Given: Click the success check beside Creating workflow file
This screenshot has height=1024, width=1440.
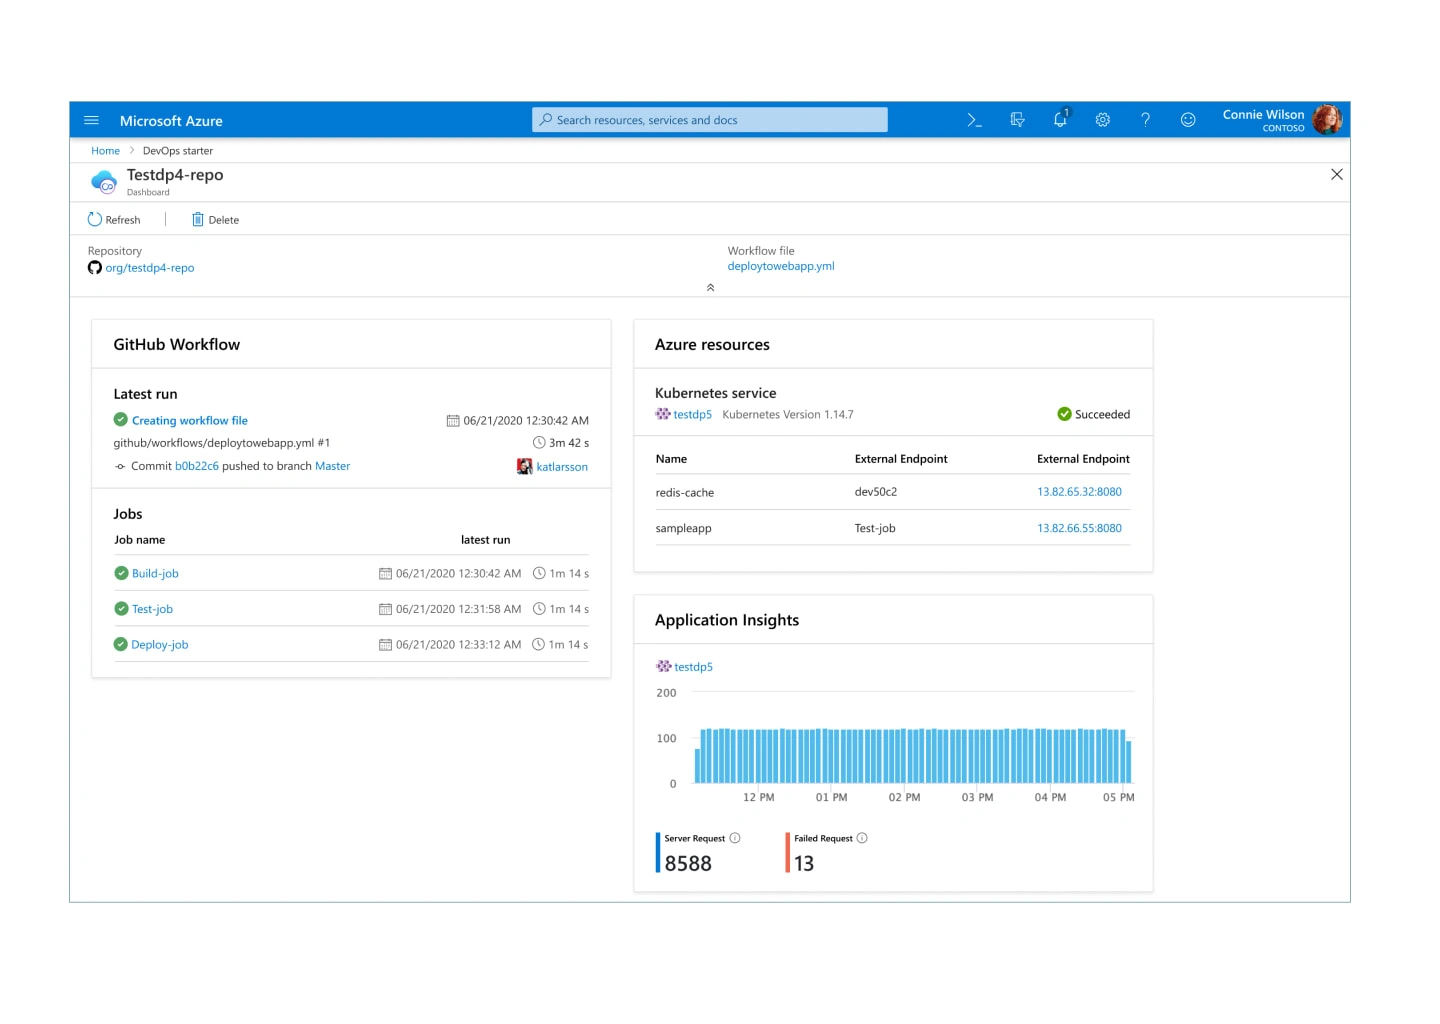Looking at the screenshot, I should tap(121, 420).
